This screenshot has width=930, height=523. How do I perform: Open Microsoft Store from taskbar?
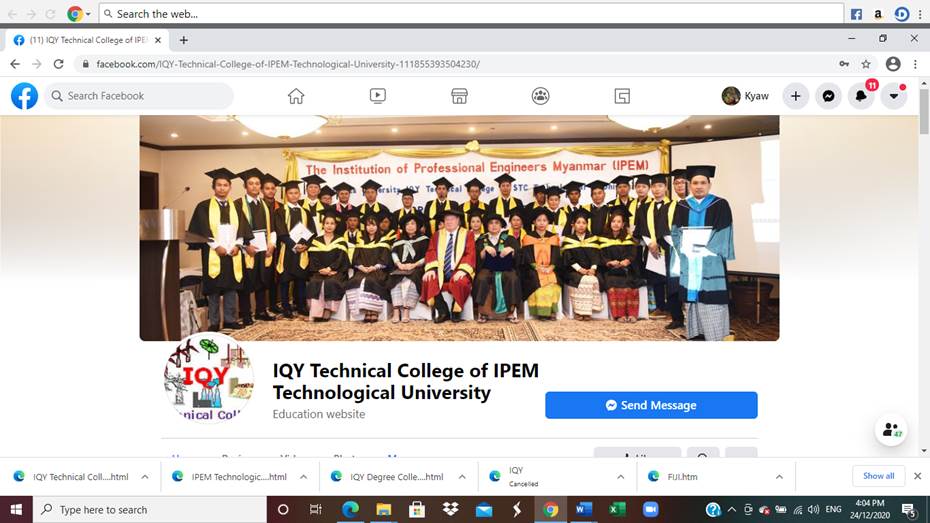(x=417, y=509)
